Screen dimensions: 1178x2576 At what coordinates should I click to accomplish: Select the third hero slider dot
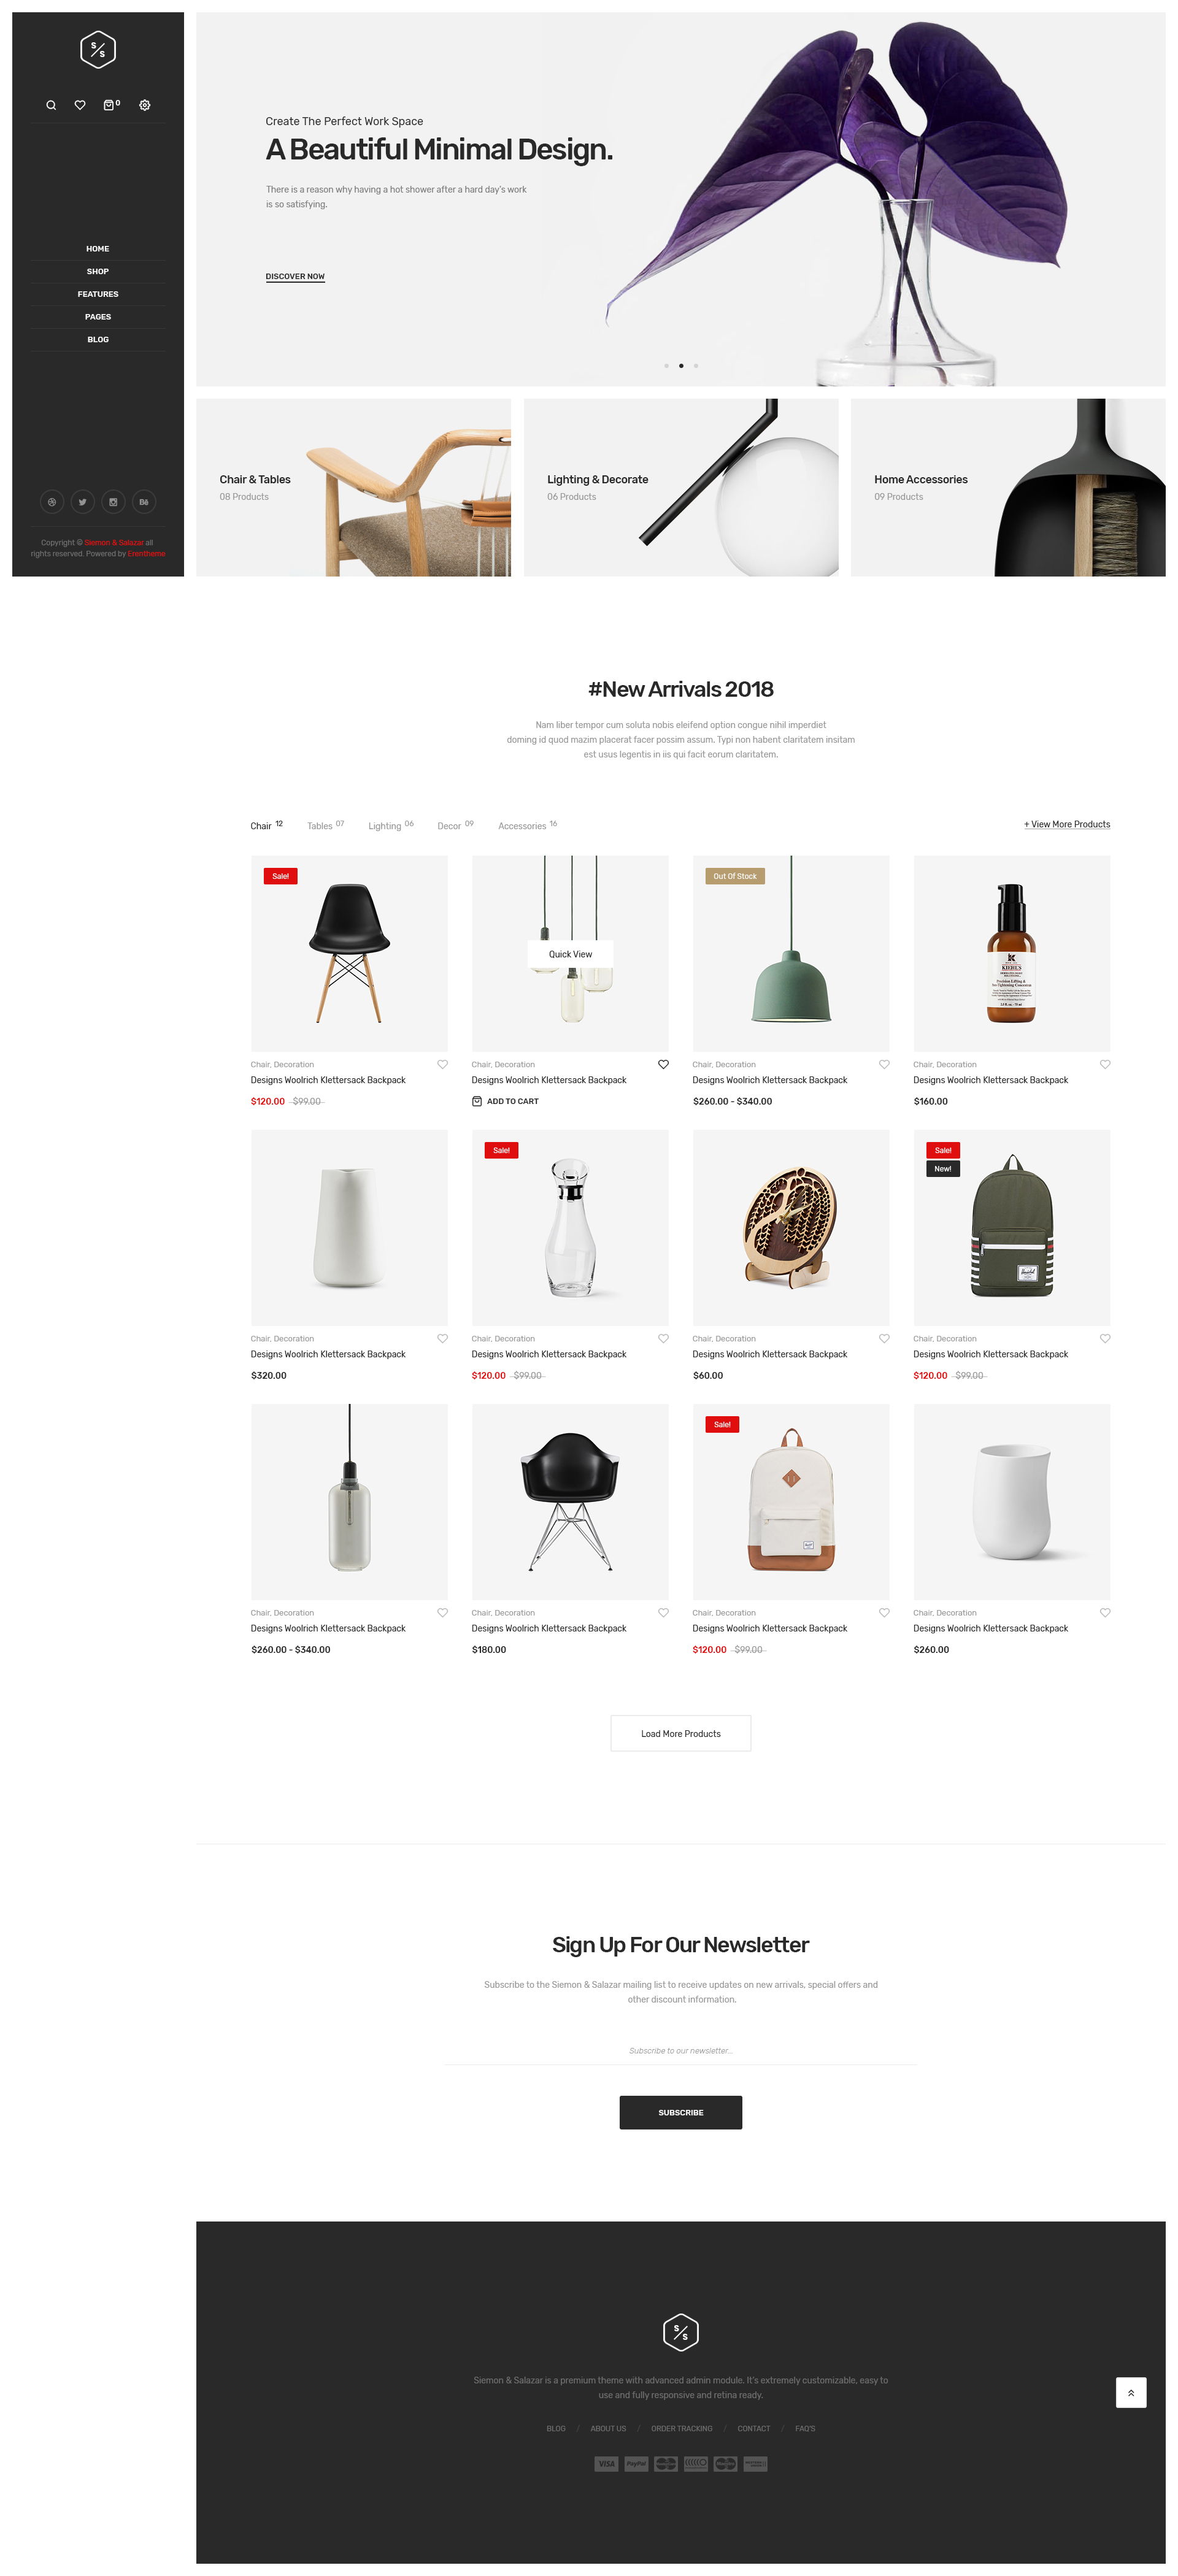(x=696, y=366)
